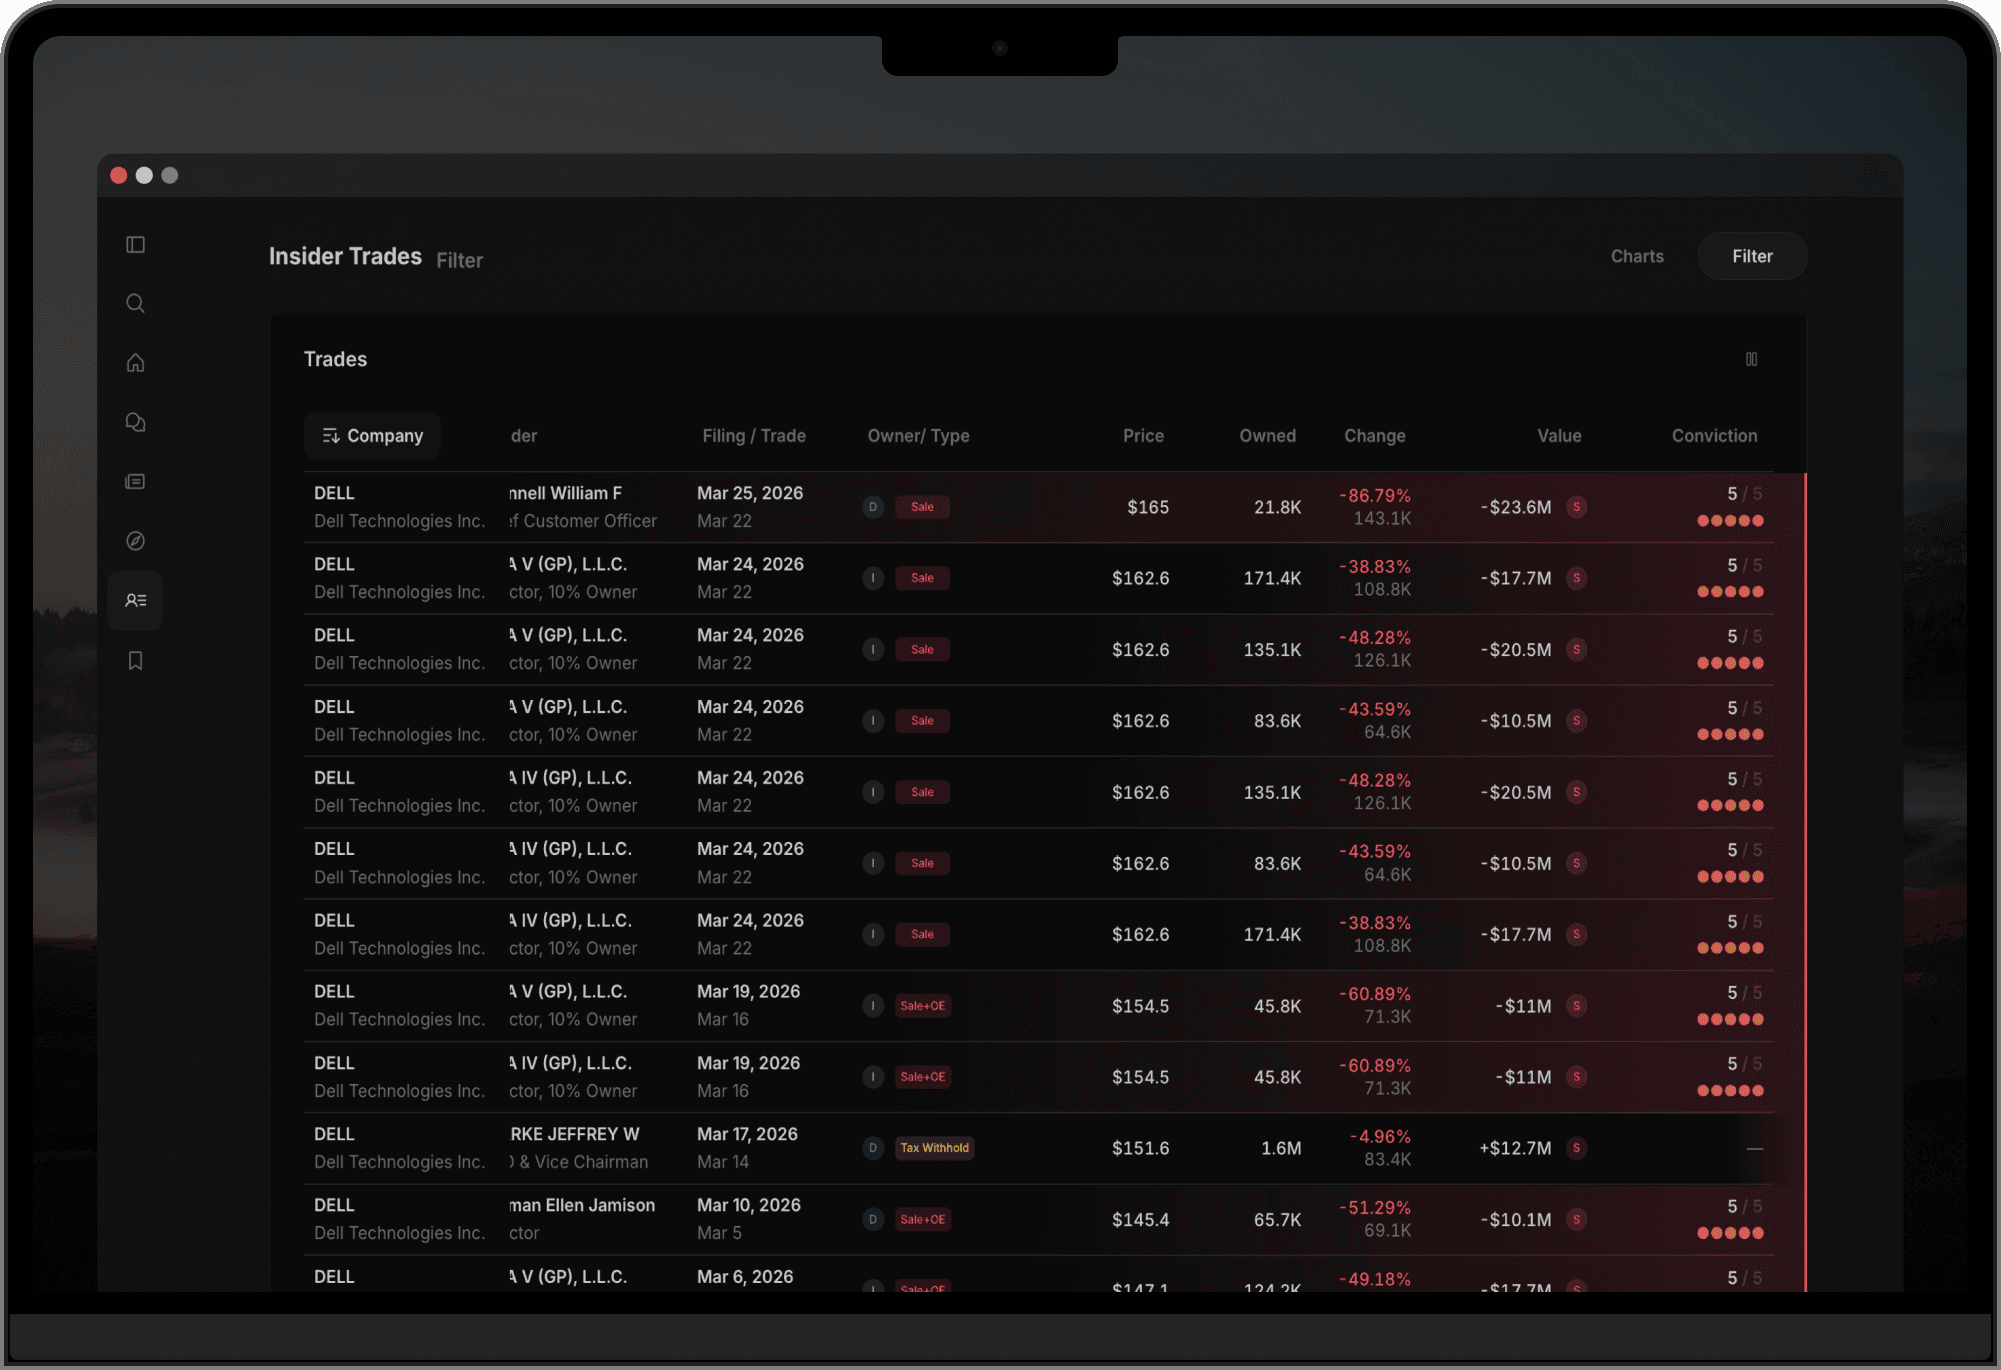Switch to Filter tab at top right
Screen dimensions: 2001x1370
click(x=1752, y=256)
